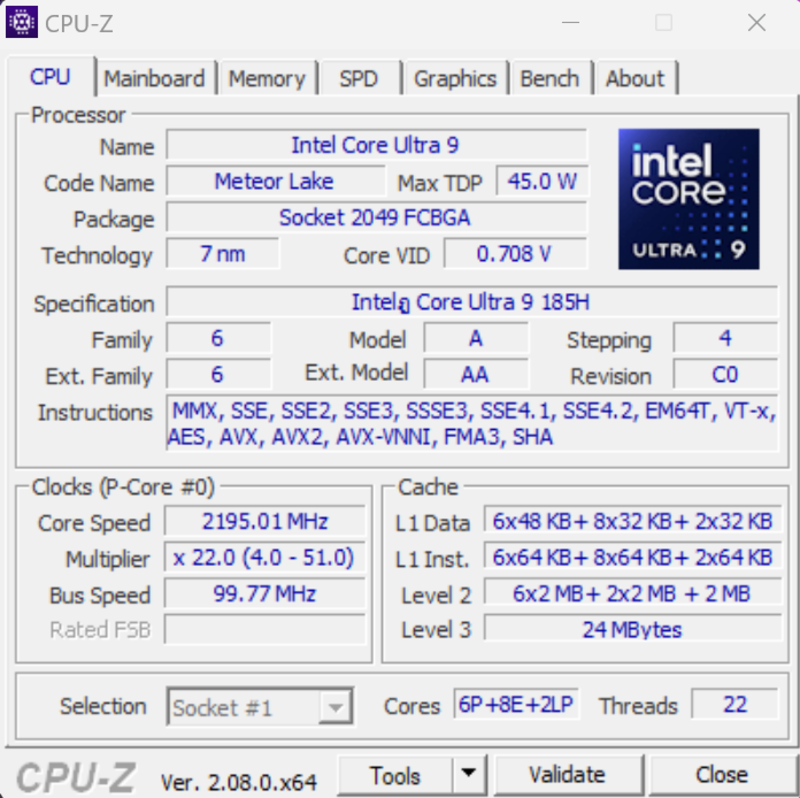Click the Close button at bottom

(x=721, y=776)
